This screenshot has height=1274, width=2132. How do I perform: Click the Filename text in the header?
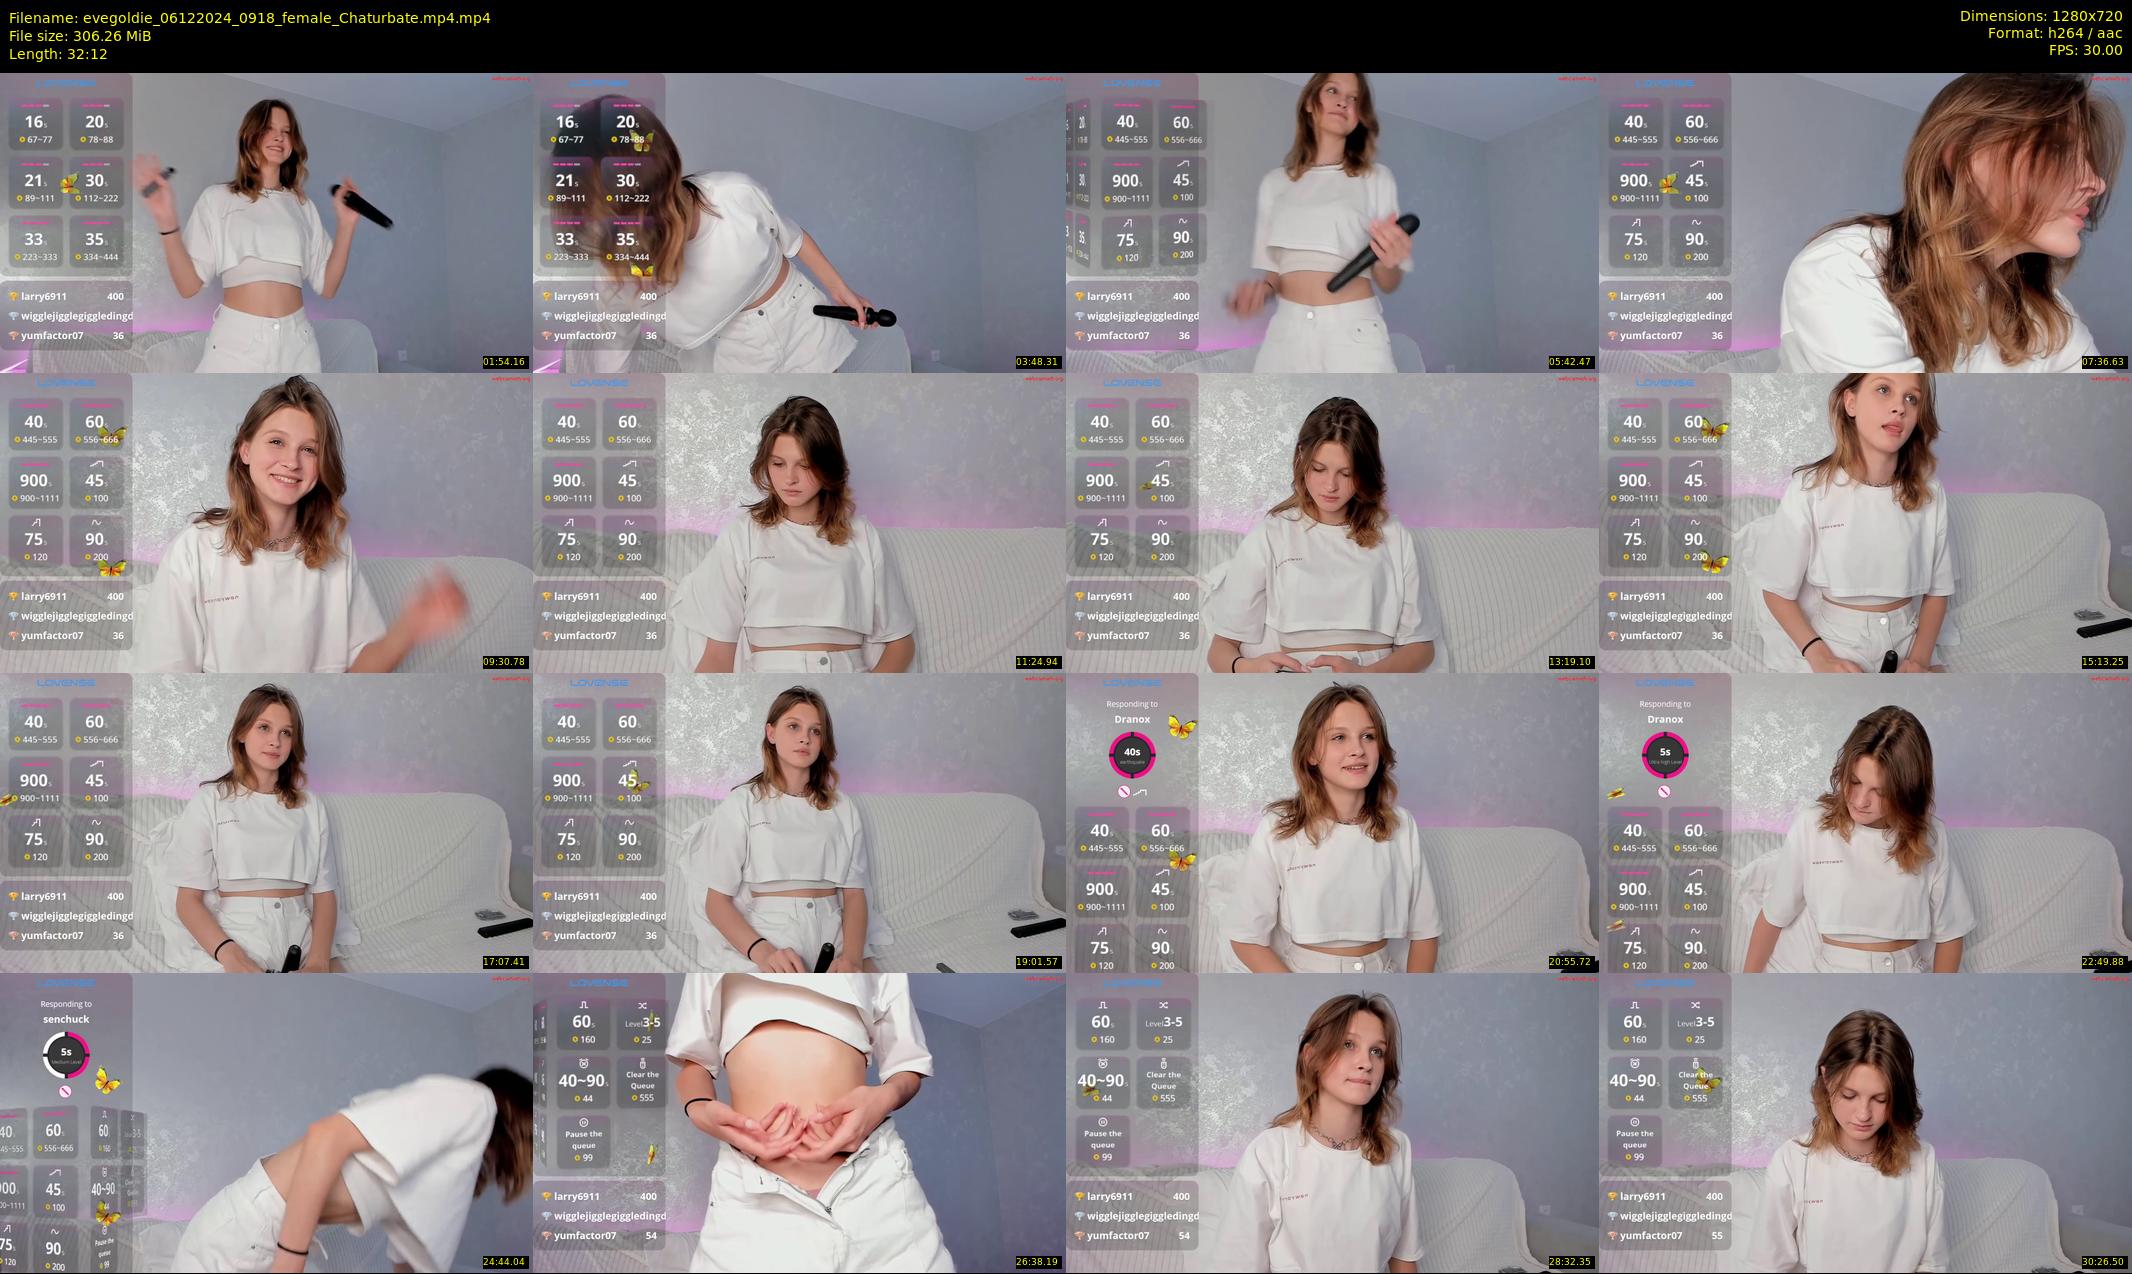[x=249, y=17]
